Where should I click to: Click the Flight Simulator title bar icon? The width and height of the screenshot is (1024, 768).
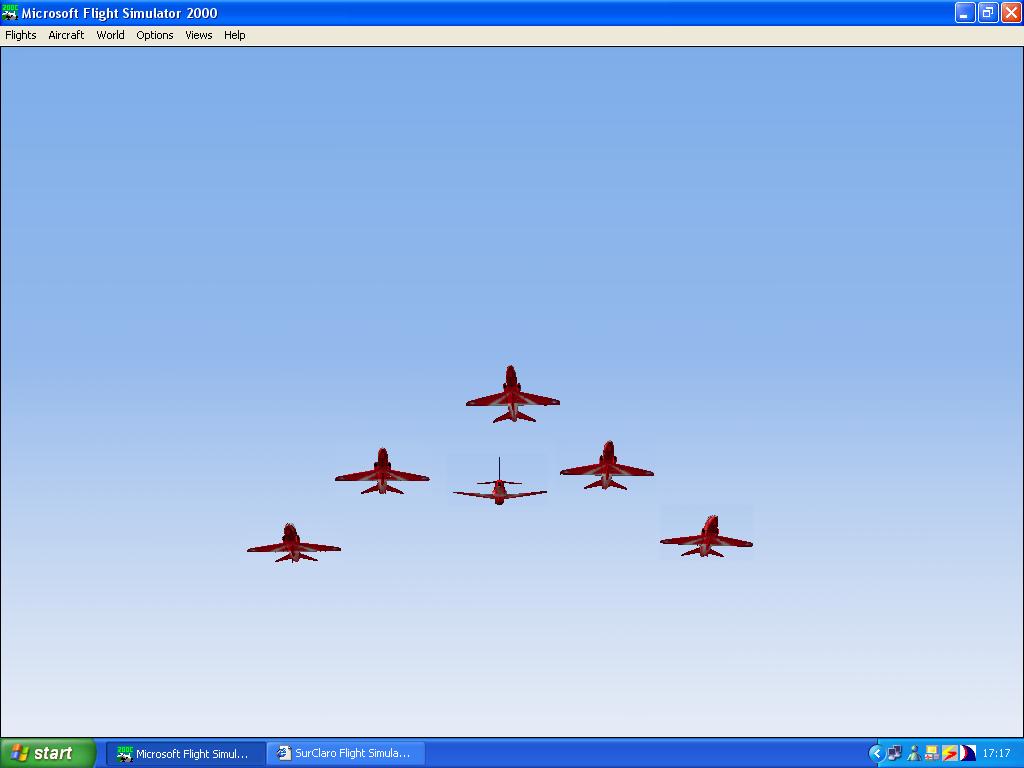coord(10,12)
